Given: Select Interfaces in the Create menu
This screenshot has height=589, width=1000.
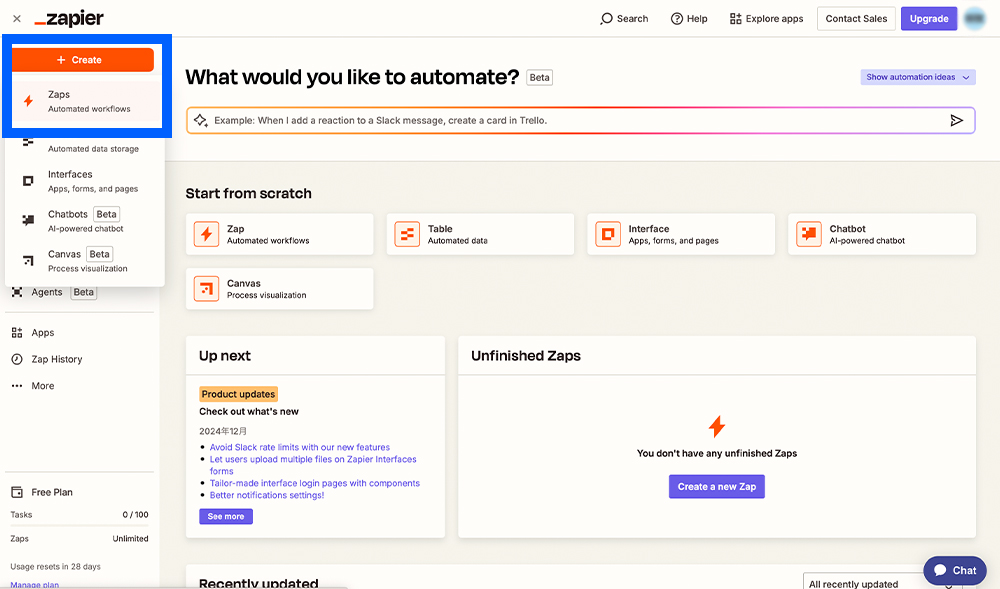Looking at the screenshot, I should (x=85, y=181).
